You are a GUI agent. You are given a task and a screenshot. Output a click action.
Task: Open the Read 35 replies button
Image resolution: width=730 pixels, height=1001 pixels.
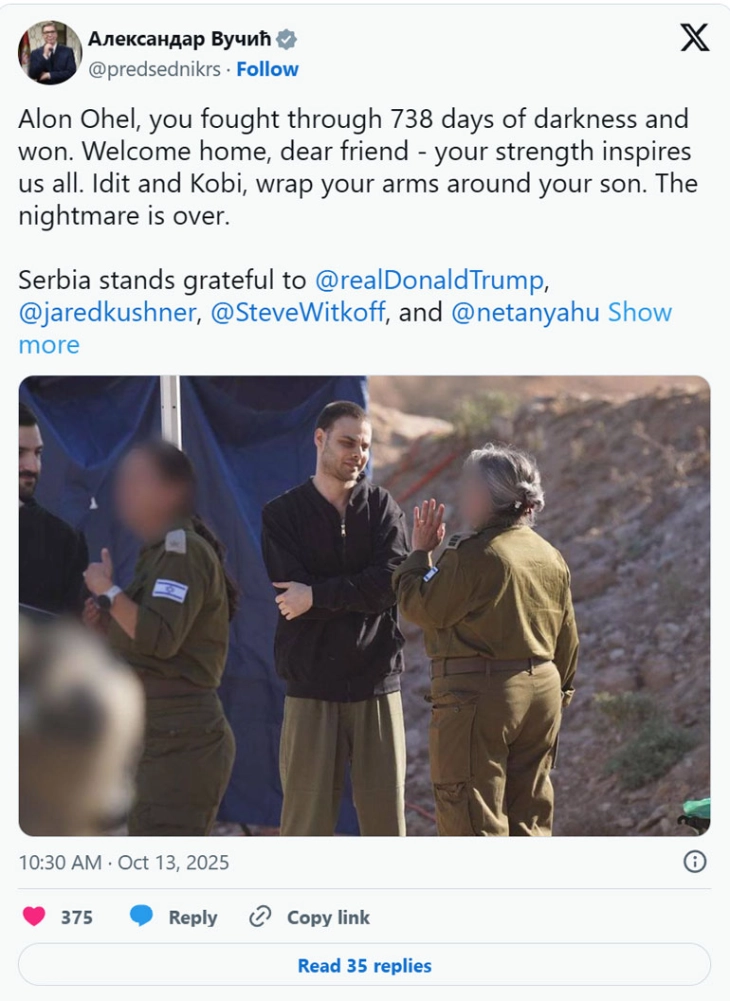click(x=365, y=965)
